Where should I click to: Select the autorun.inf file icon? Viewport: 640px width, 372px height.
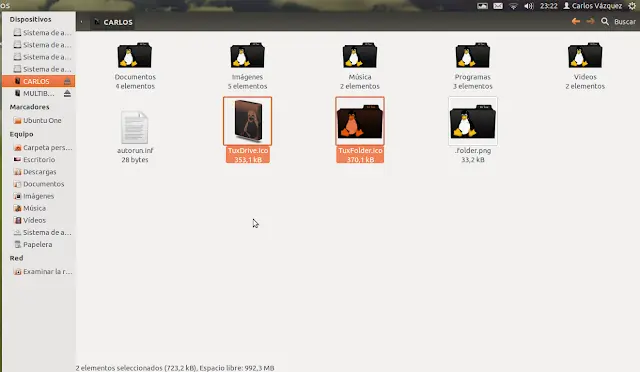click(135, 127)
